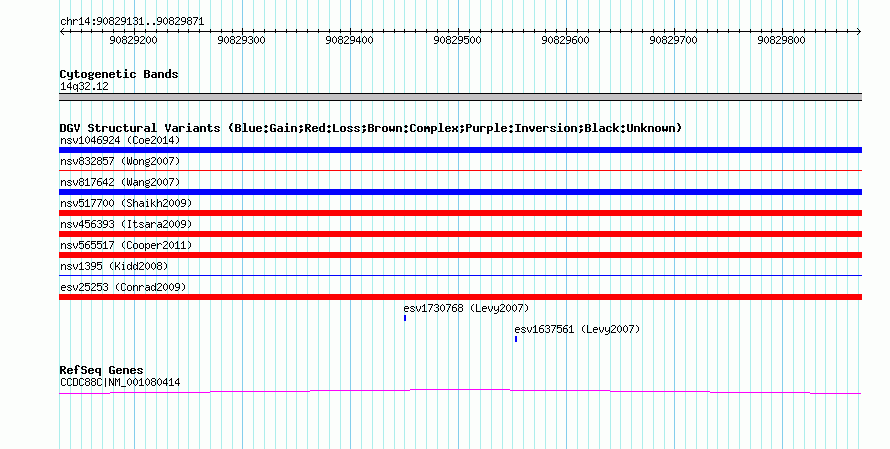Select the thin red line of nsv832857

pos(460,170)
